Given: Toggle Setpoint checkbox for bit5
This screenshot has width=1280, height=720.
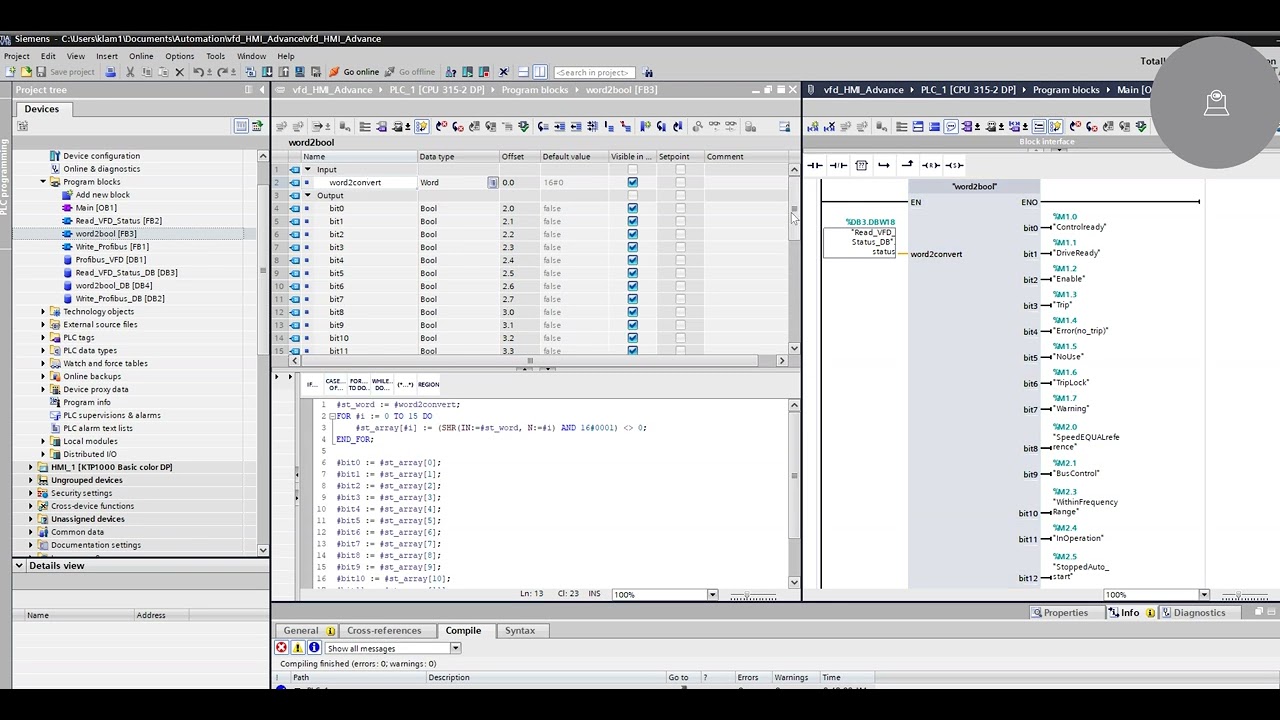Looking at the screenshot, I should (x=680, y=274).
